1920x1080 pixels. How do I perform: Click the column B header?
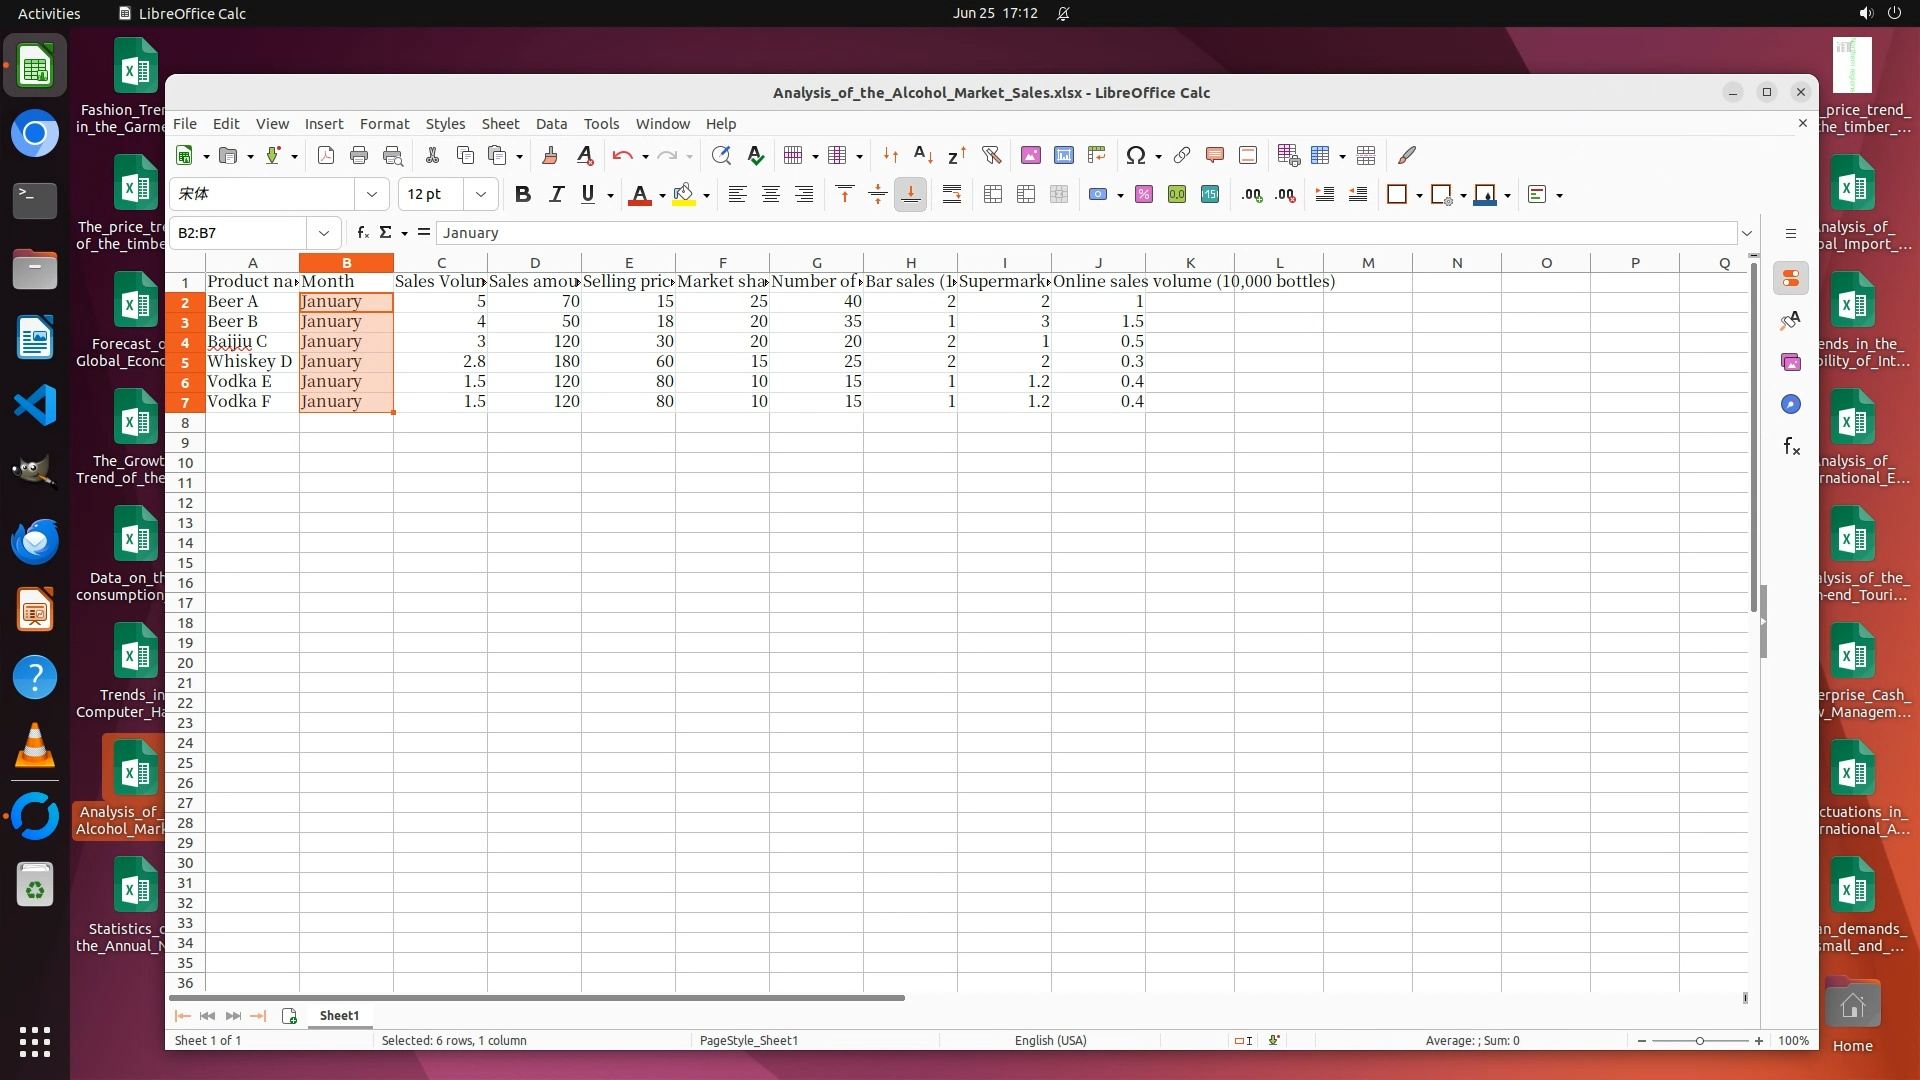[x=346, y=263]
